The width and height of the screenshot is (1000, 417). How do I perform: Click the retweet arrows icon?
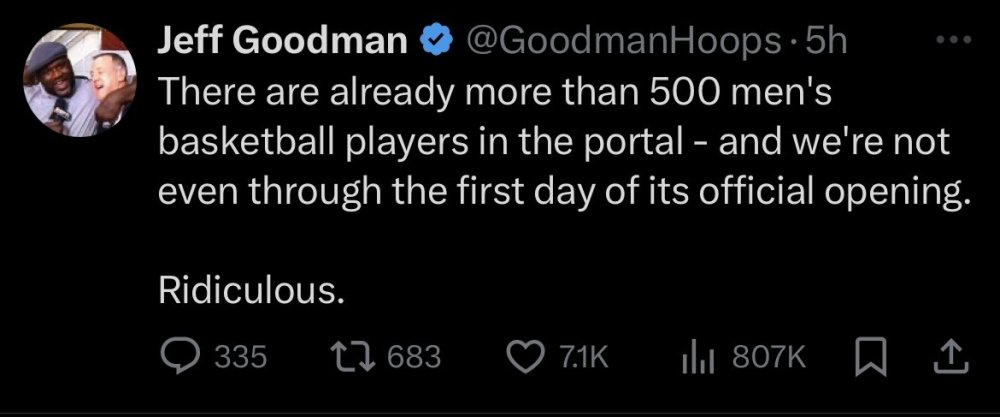tap(351, 356)
